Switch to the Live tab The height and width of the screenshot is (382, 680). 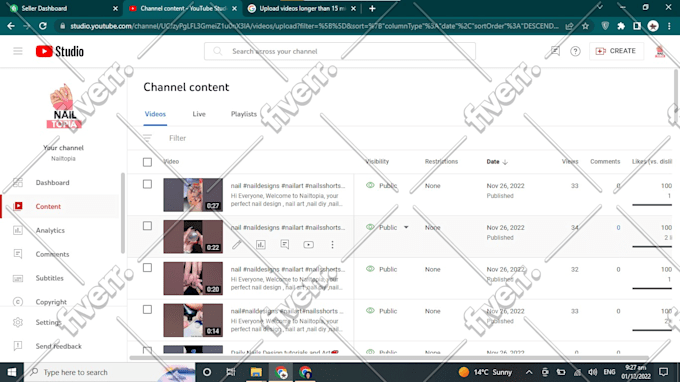tap(199, 114)
